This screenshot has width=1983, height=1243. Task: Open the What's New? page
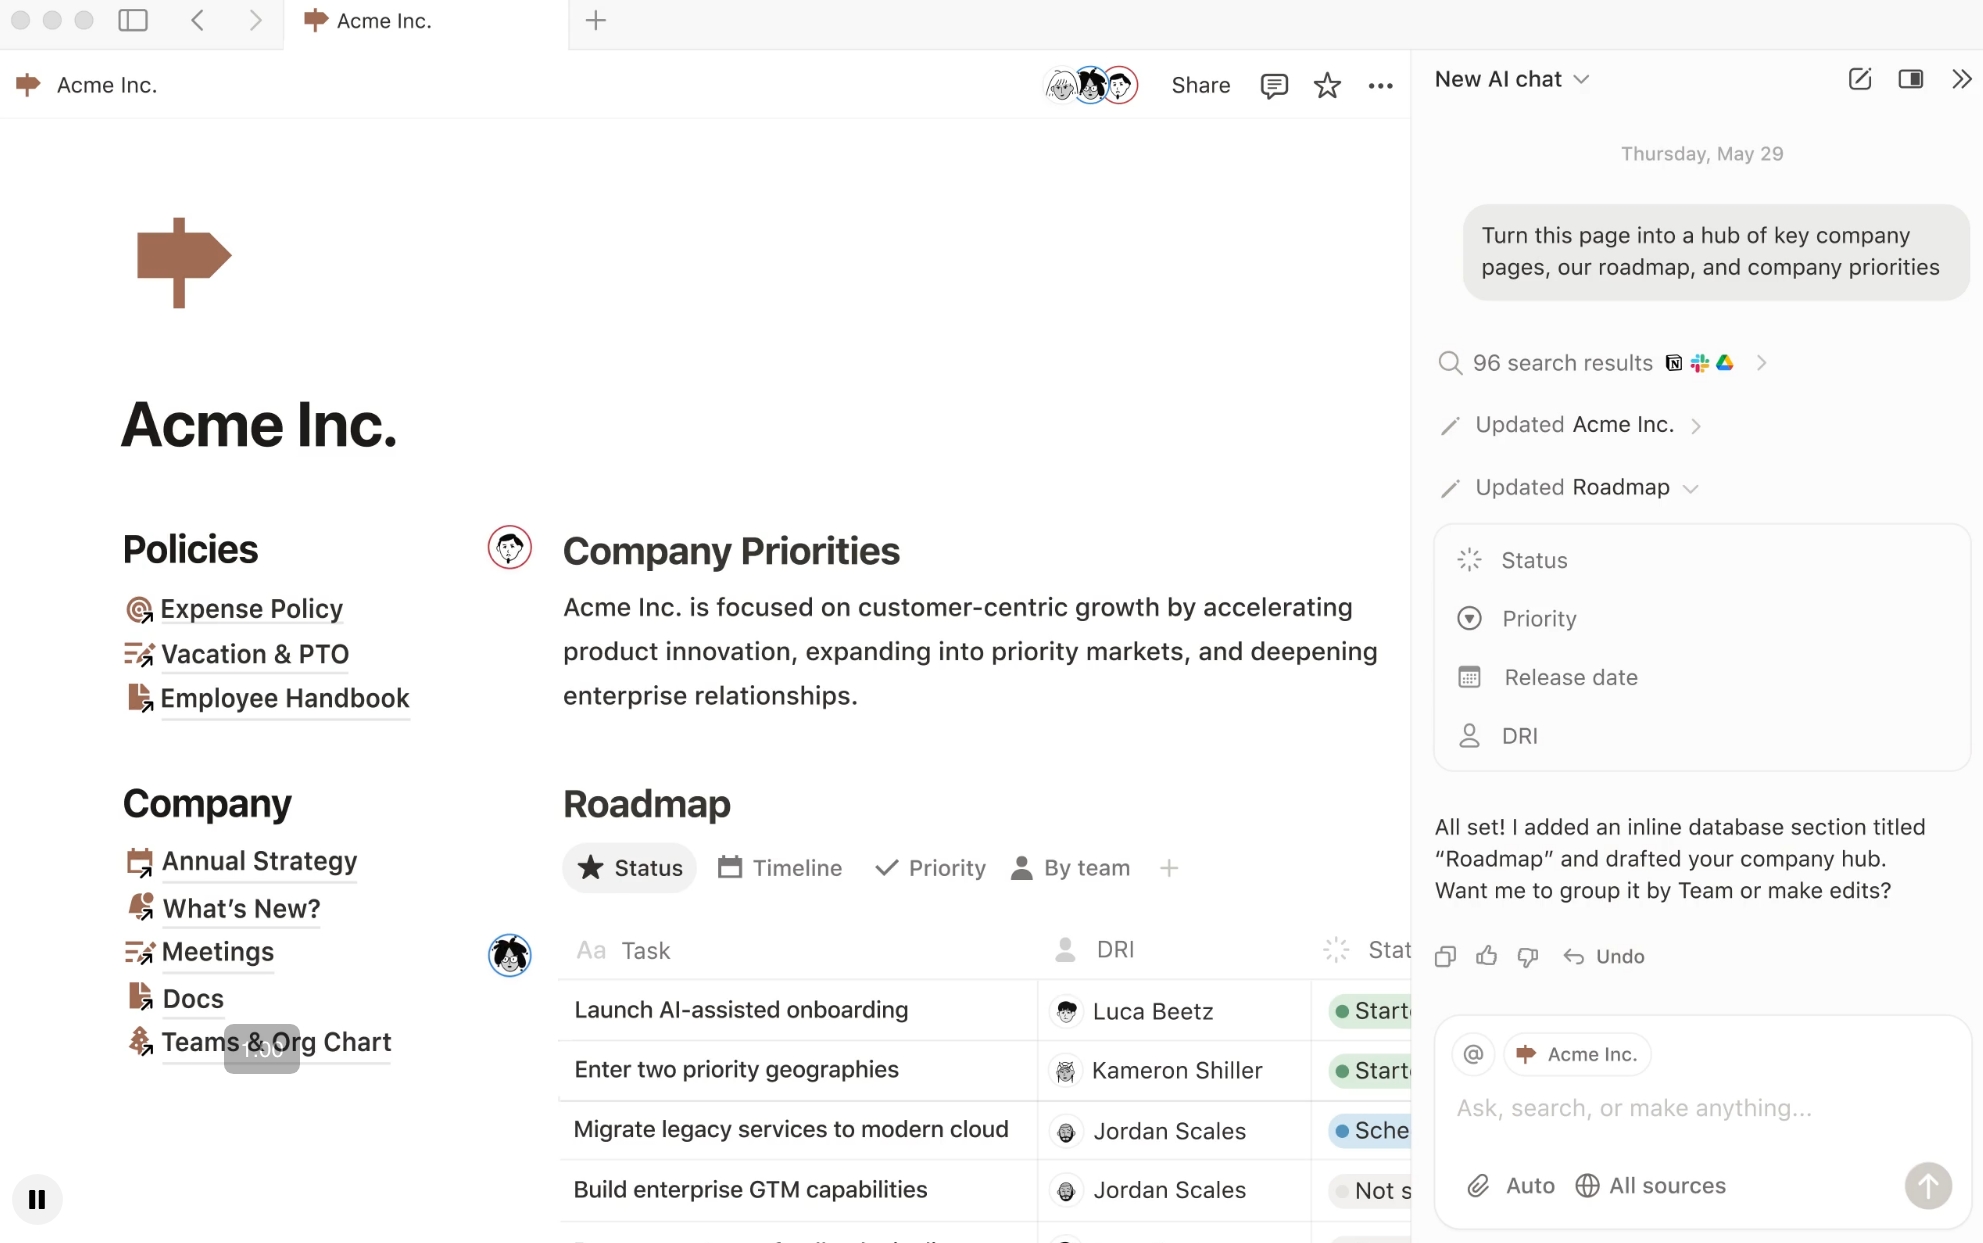(x=224, y=908)
